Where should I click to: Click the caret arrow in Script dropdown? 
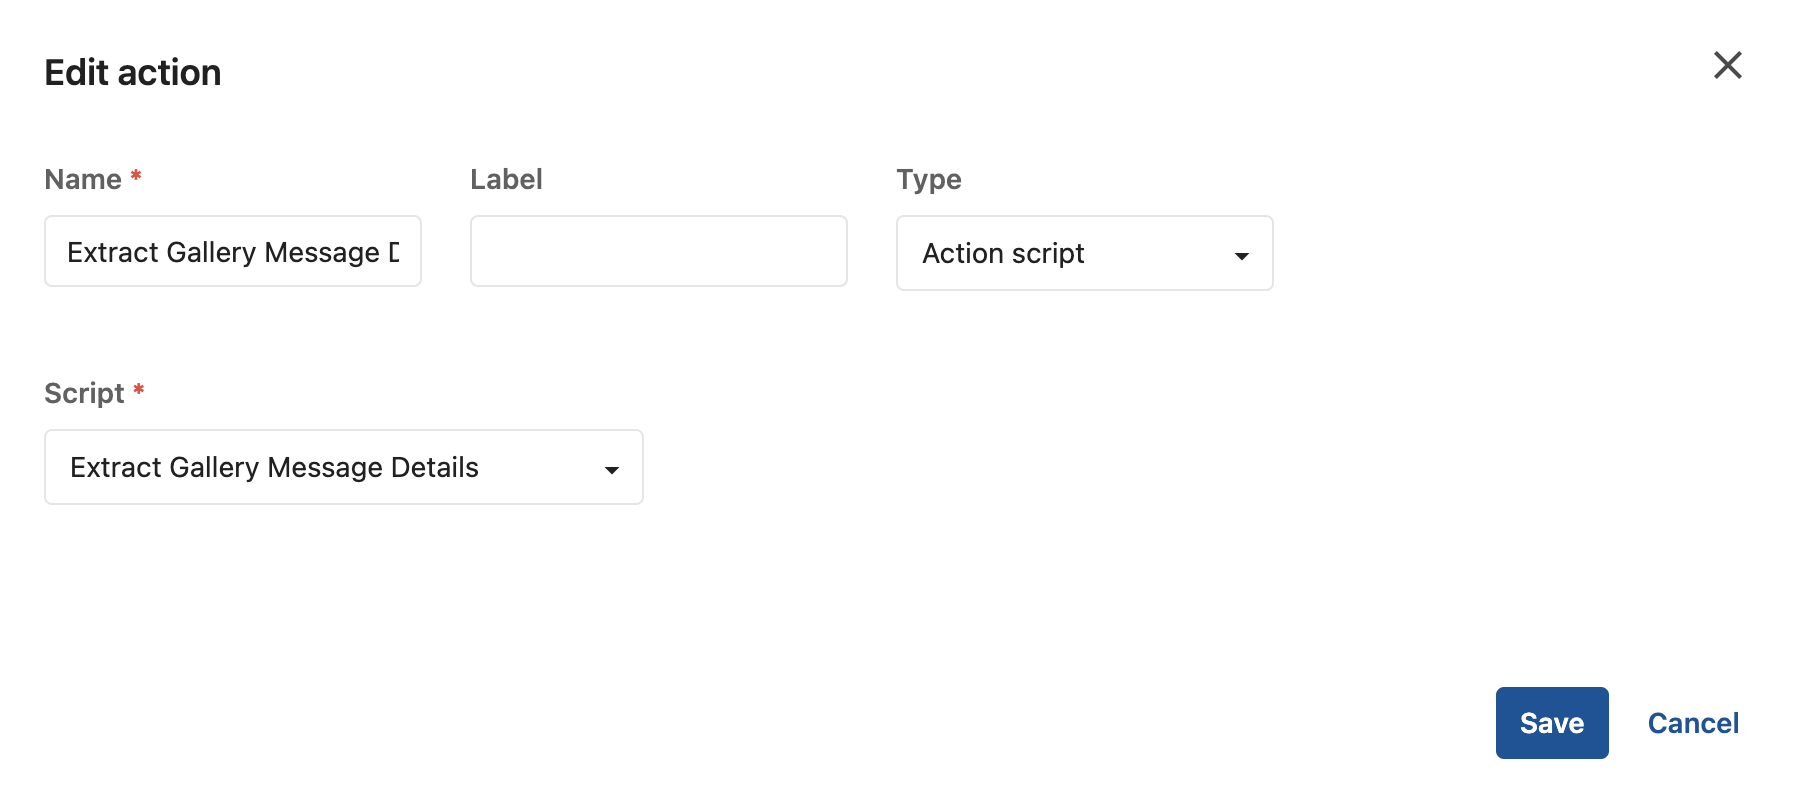pos(611,470)
